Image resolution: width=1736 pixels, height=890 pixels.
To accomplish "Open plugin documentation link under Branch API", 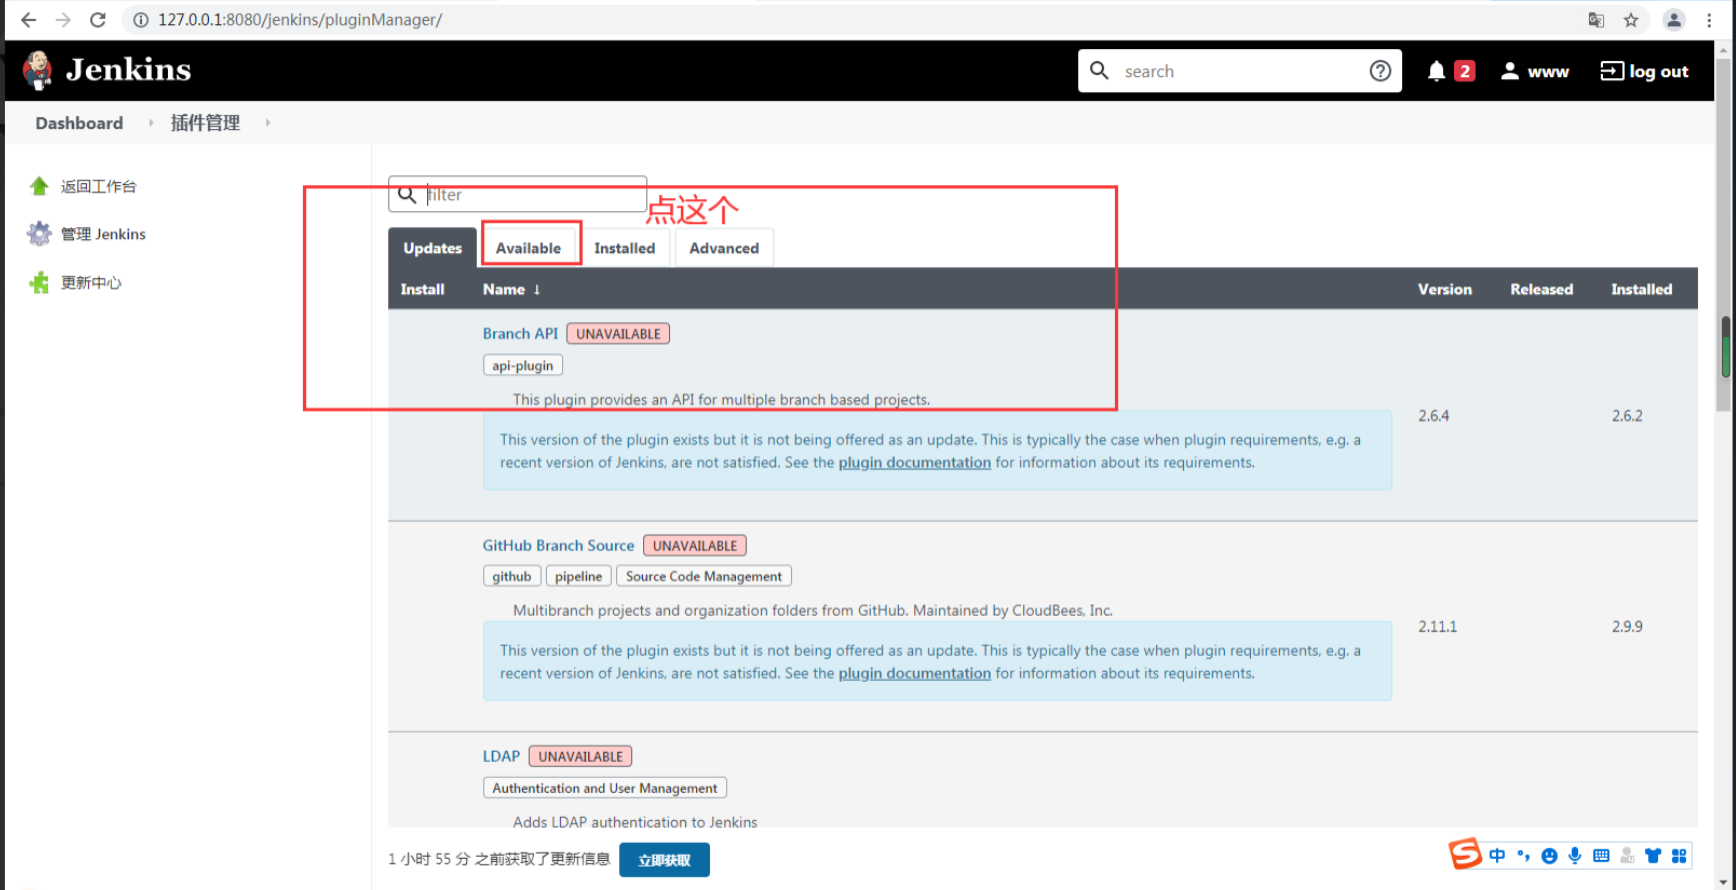I will [914, 462].
